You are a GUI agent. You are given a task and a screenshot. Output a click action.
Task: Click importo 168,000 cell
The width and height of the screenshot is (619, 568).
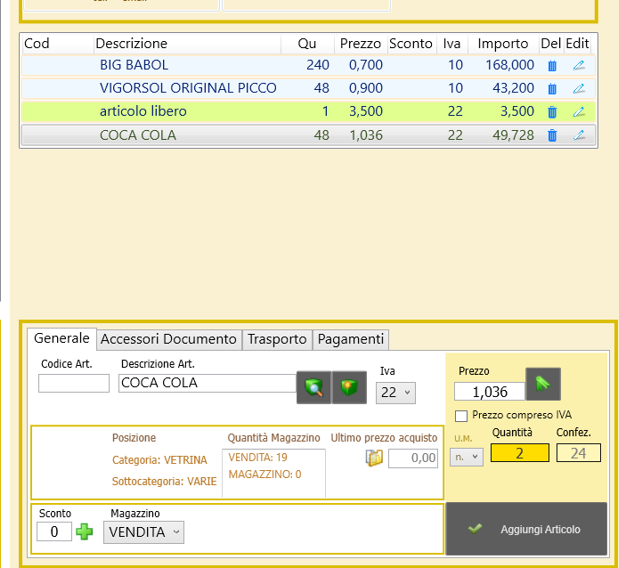(510, 65)
